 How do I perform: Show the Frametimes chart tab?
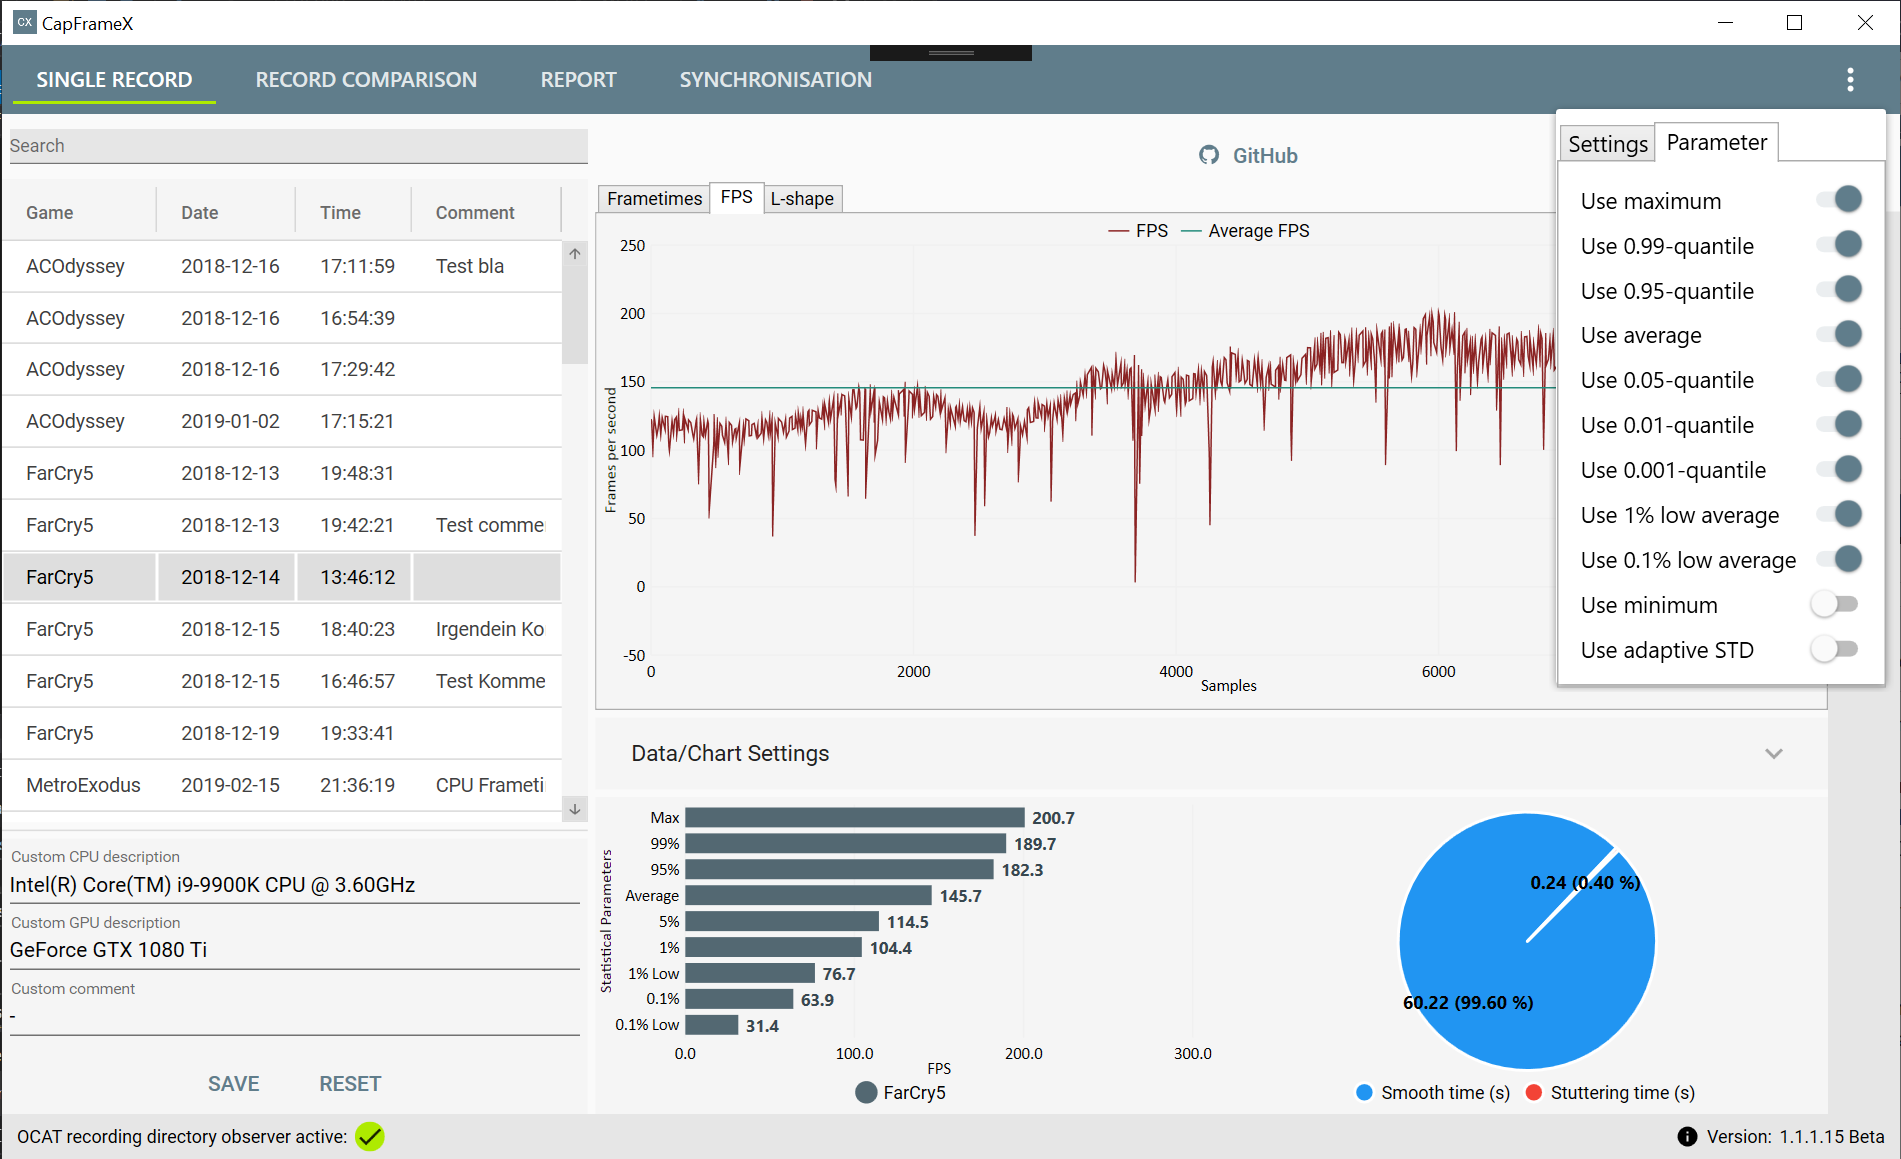[x=654, y=198]
